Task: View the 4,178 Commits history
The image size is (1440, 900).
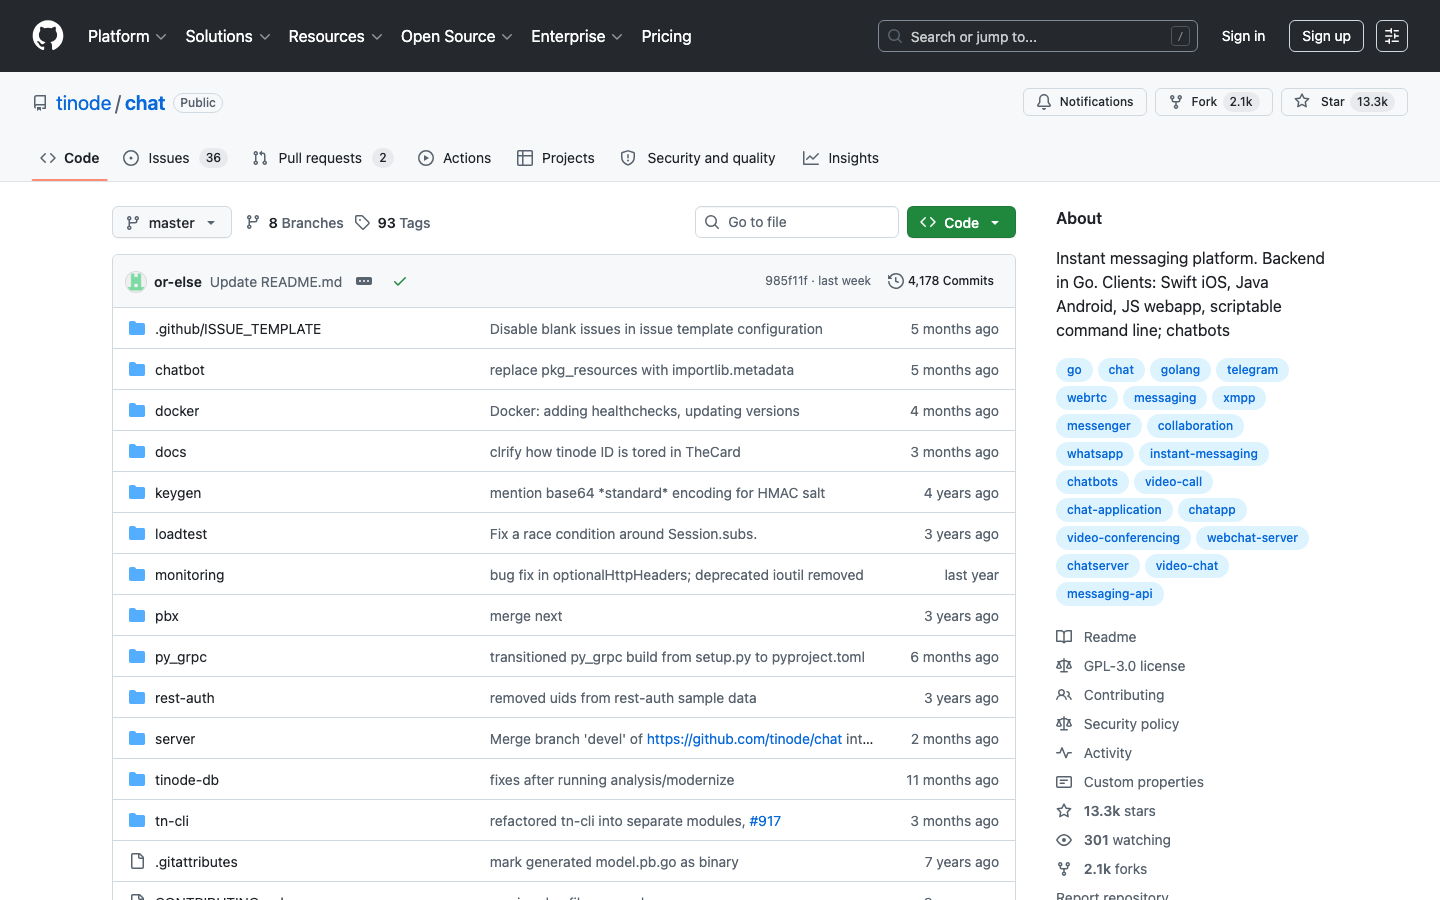Action: (x=940, y=281)
